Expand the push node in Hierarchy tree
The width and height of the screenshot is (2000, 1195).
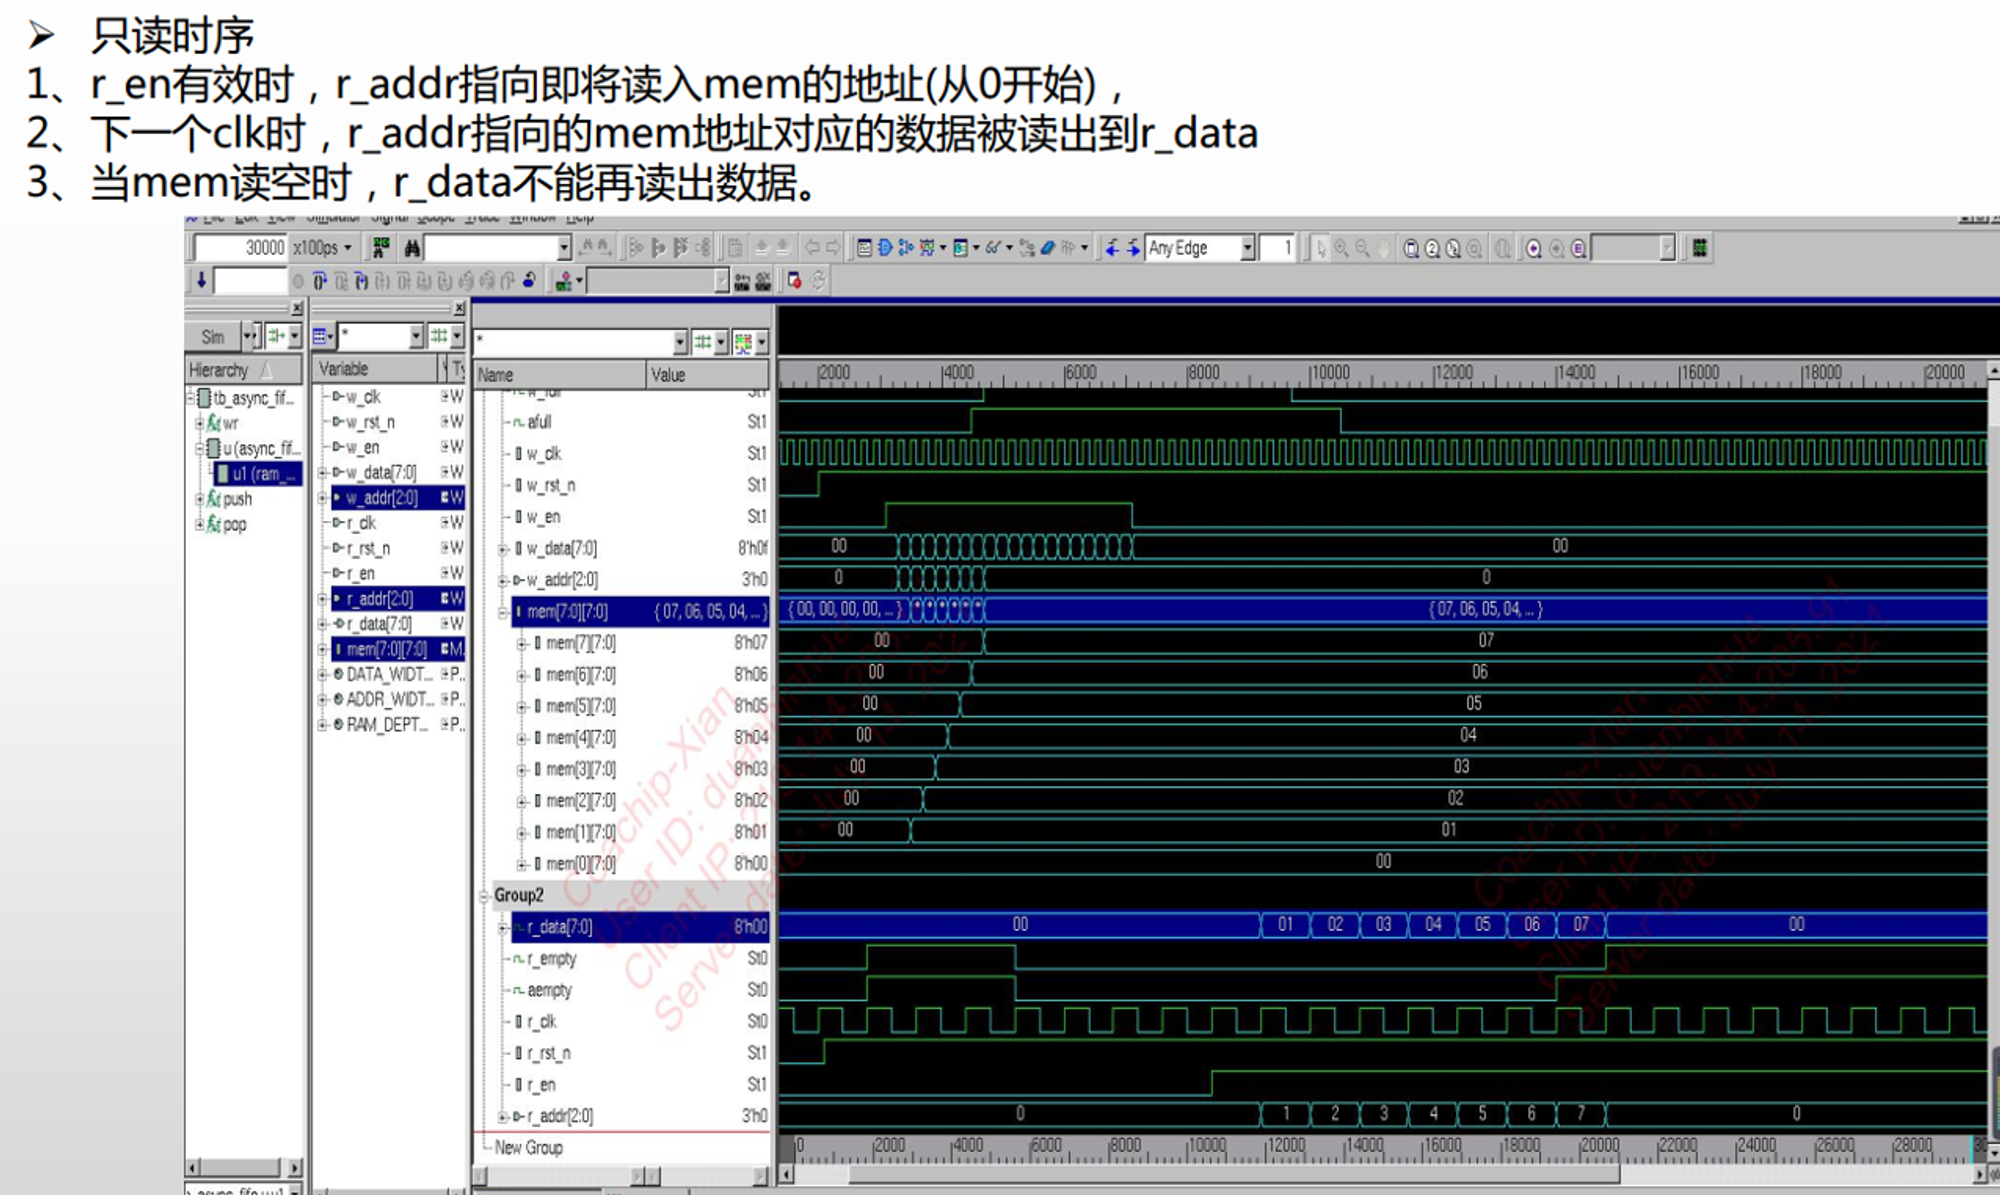200,499
